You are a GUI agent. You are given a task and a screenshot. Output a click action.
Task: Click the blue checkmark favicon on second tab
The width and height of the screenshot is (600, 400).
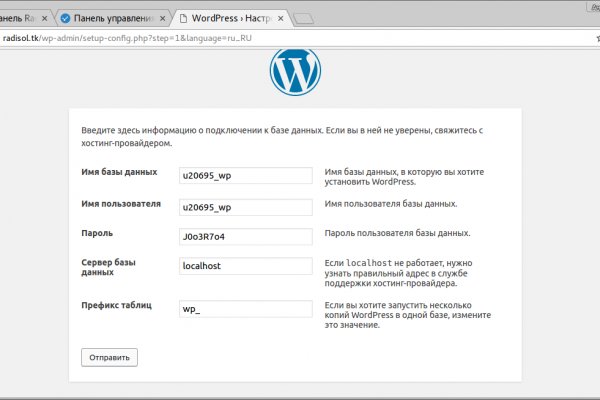click(x=65, y=18)
